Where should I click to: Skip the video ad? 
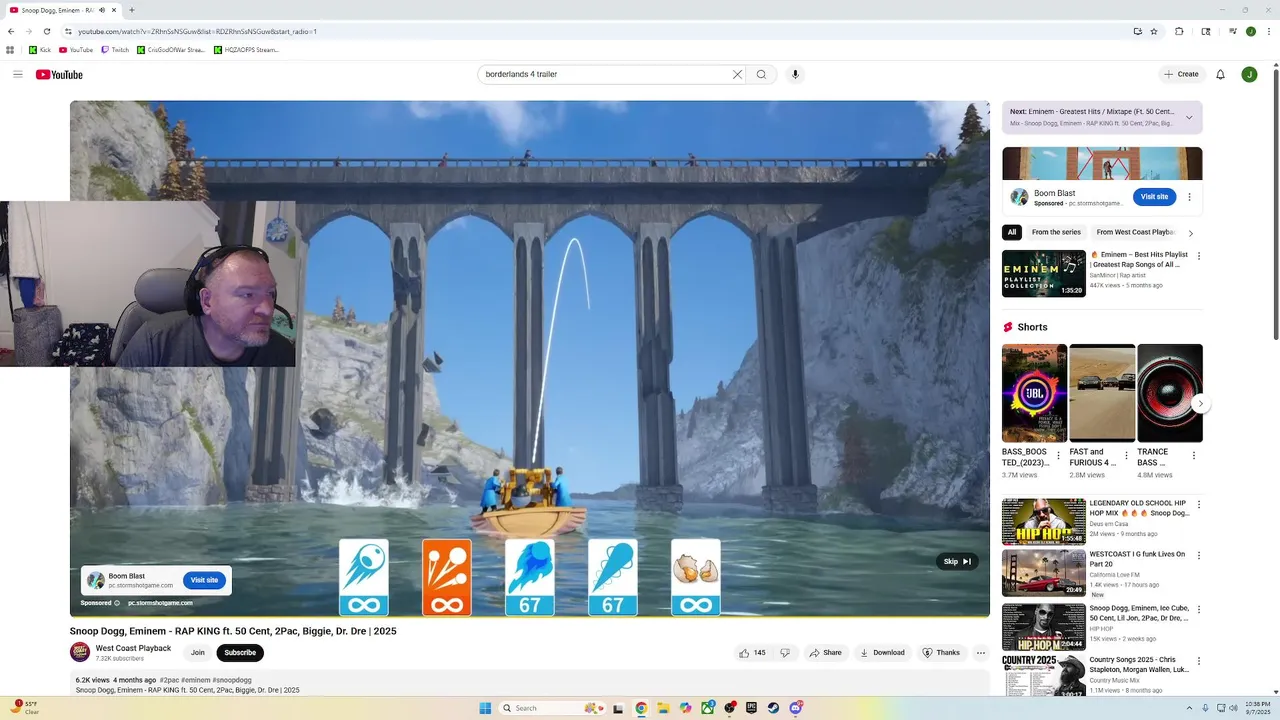click(957, 561)
